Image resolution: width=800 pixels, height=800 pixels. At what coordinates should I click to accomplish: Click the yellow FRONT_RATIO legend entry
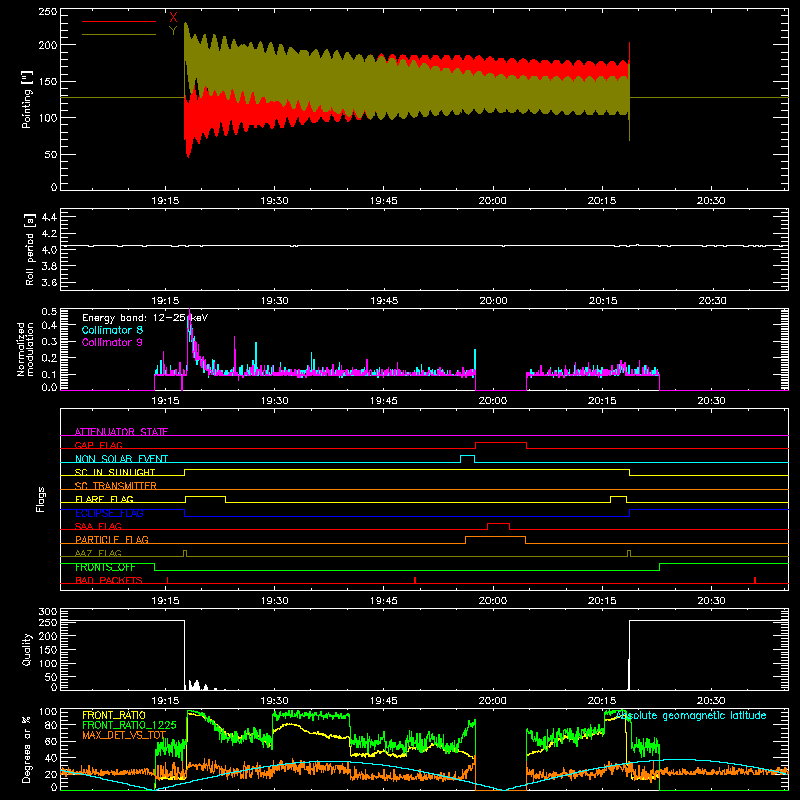pyautogui.click(x=114, y=715)
